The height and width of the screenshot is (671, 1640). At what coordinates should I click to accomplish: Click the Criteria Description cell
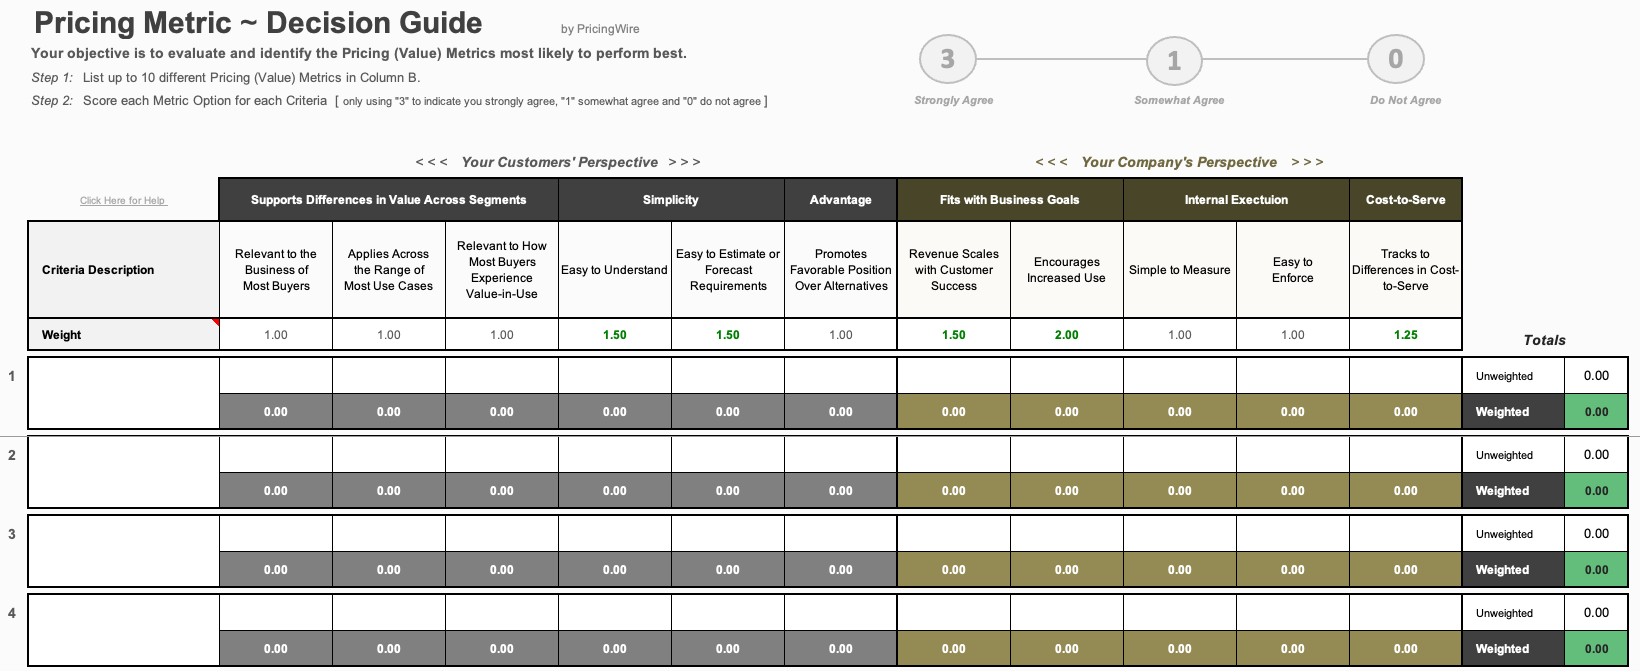click(x=123, y=270)
